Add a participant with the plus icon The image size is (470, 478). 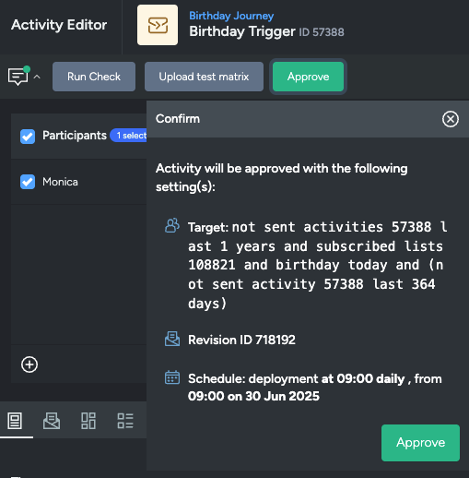point(29,364)
